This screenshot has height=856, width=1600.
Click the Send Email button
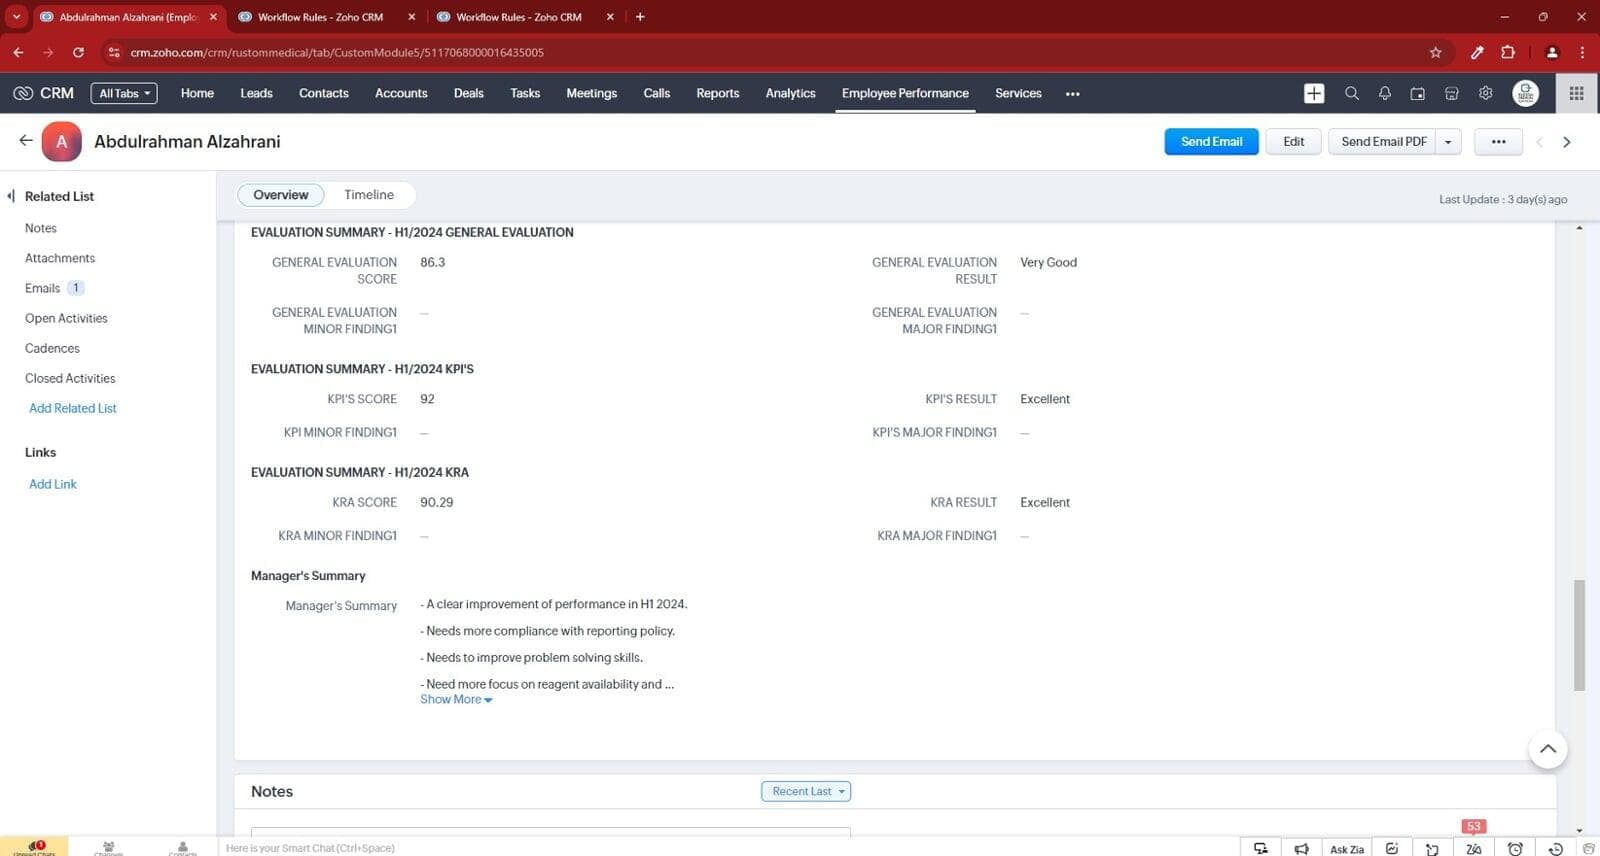(1211, 142)
